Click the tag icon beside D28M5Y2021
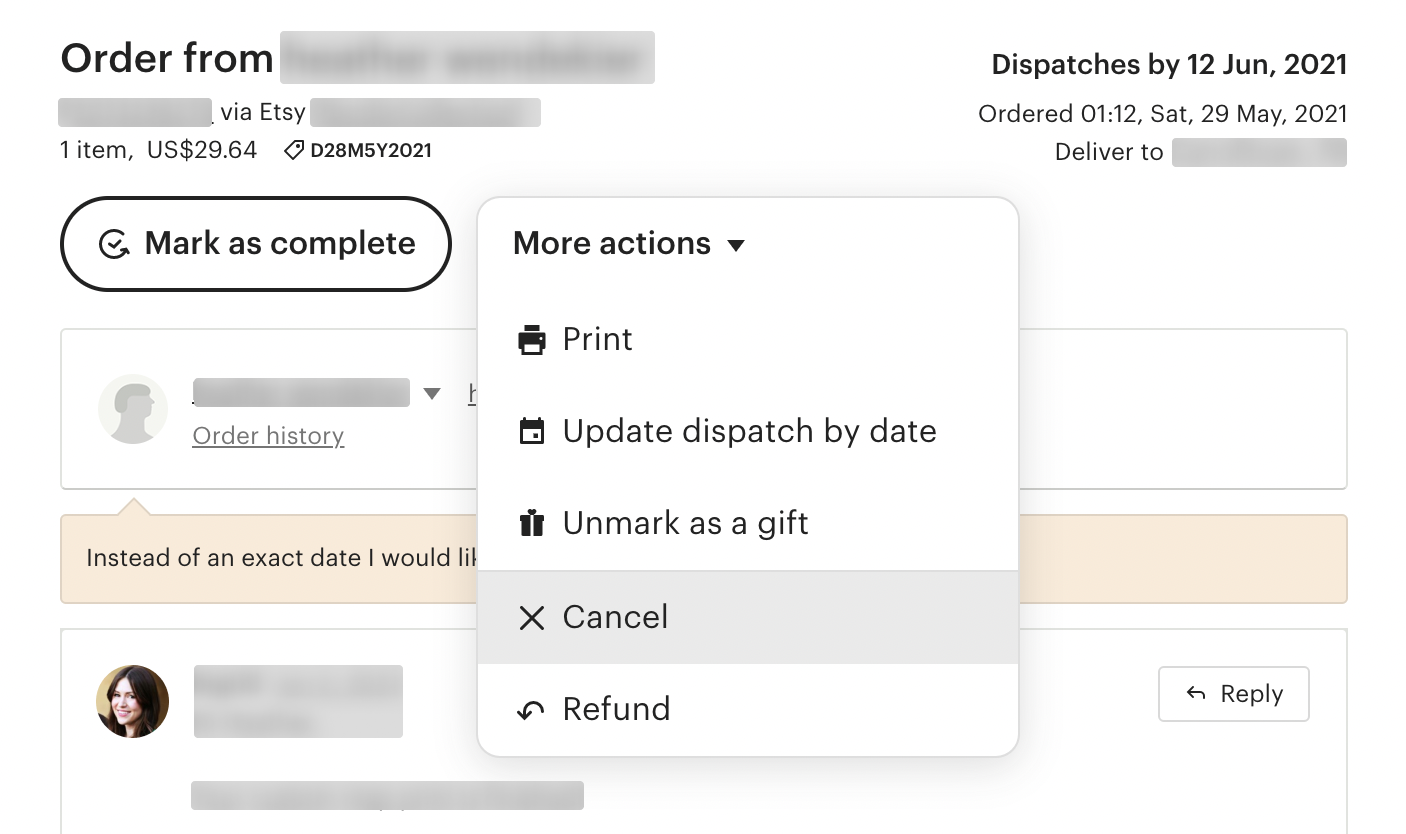1406x834 pixels. coord(294,151)
